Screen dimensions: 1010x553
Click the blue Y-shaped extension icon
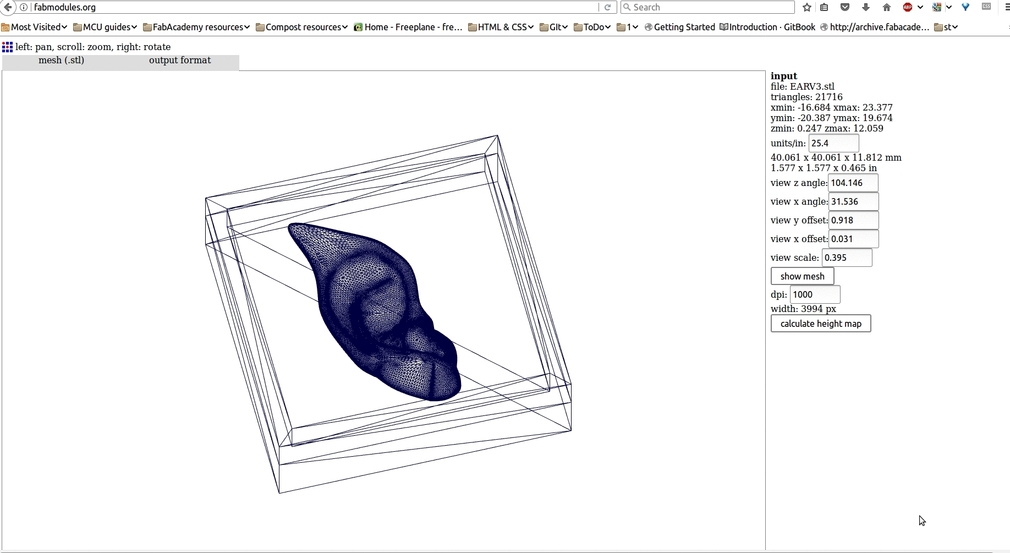click(x=966, y=7)
